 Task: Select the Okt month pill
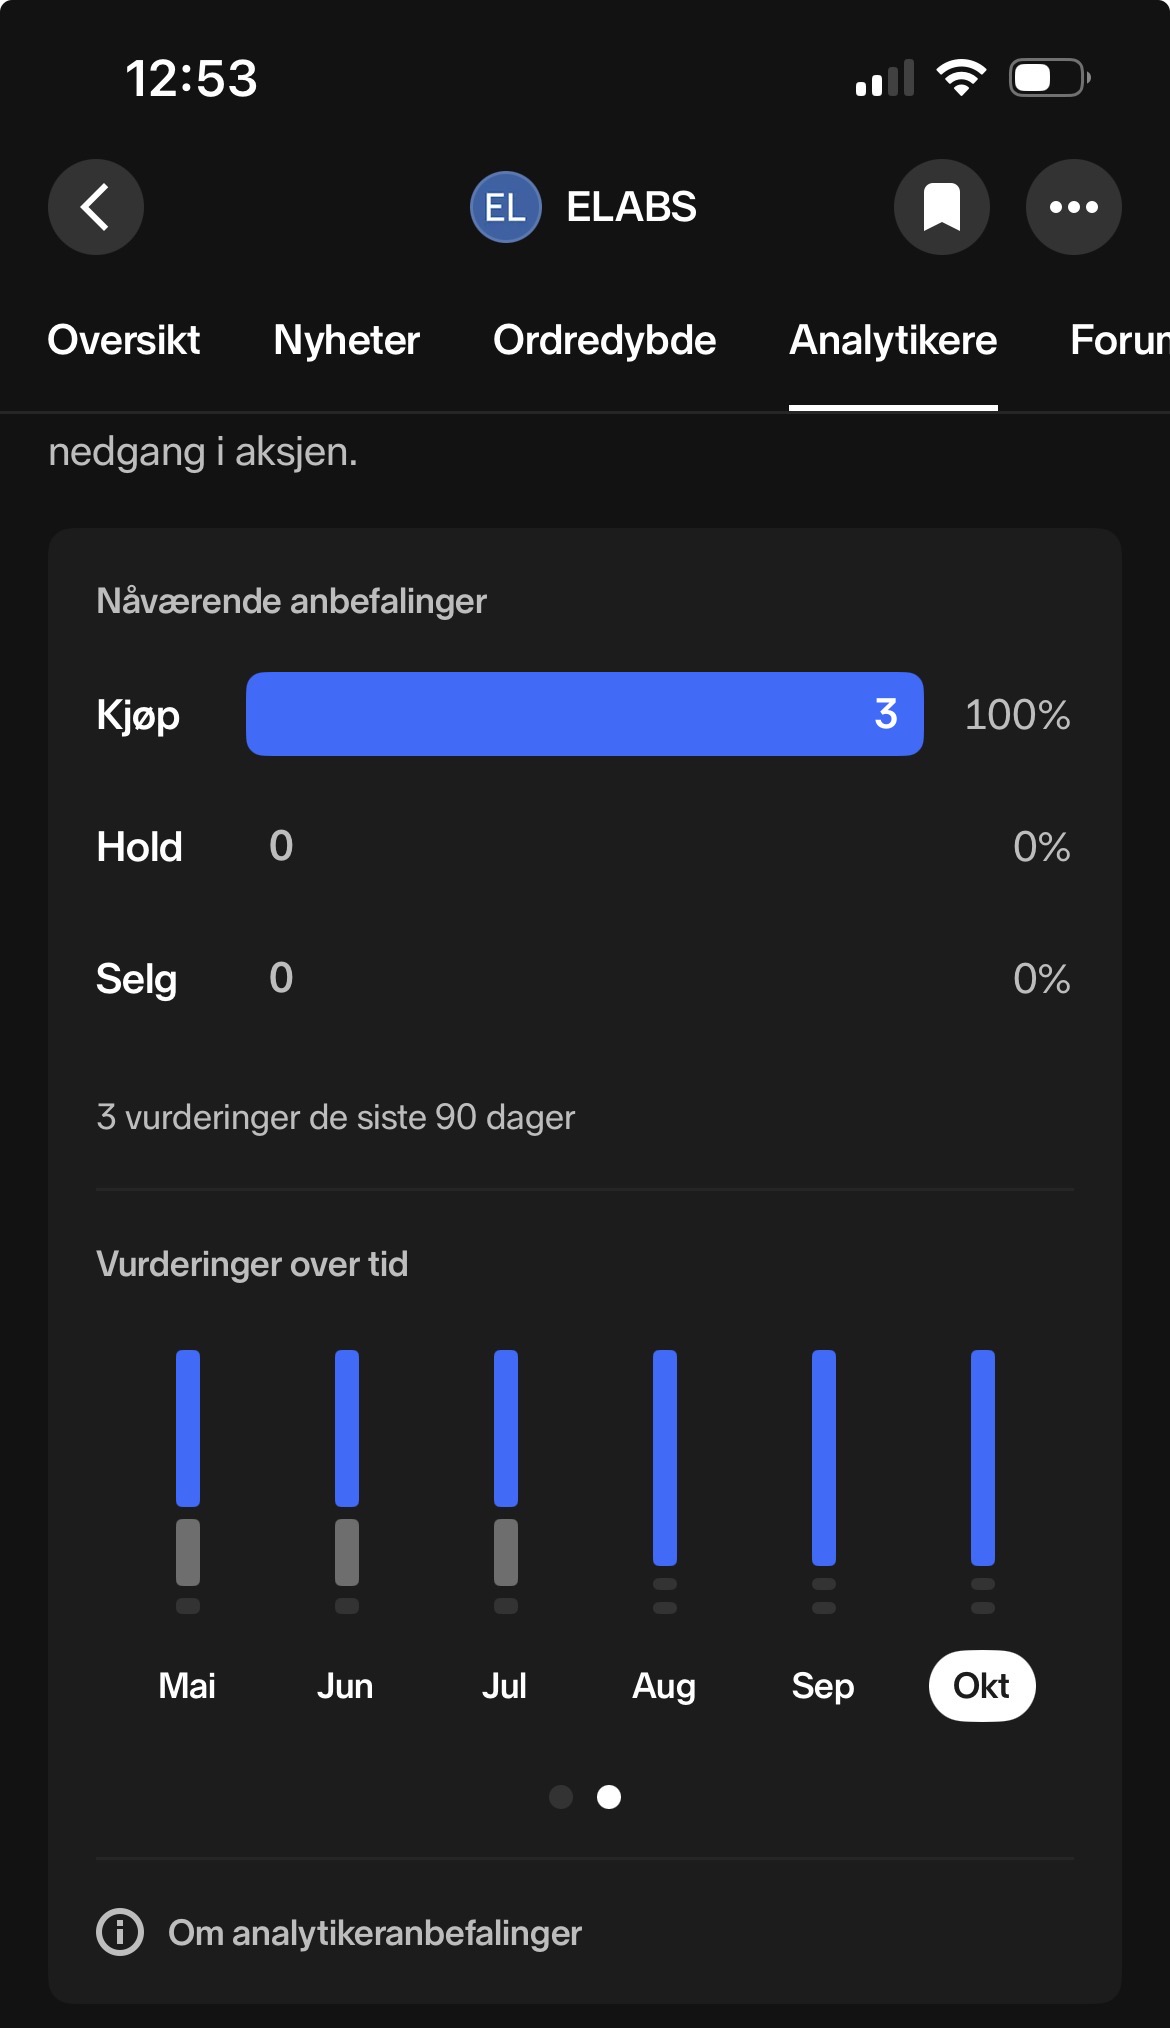981,1686
